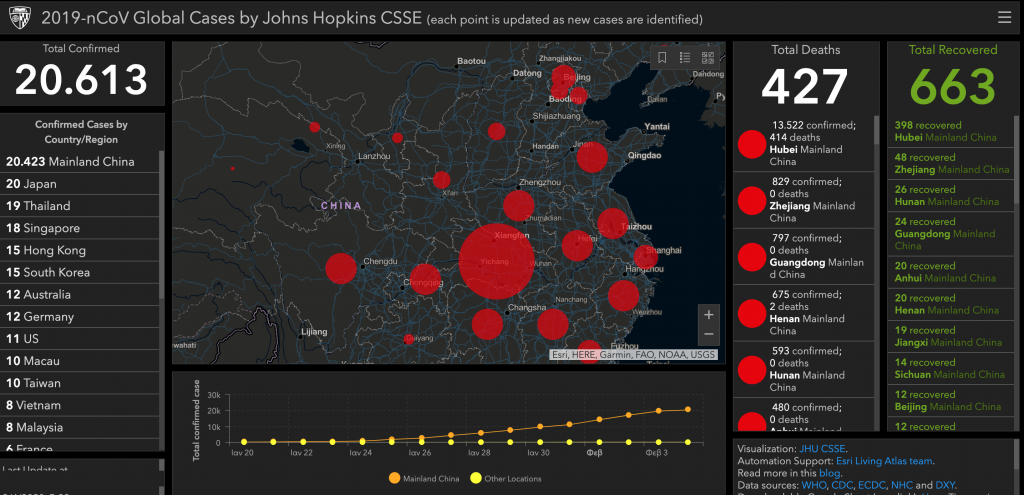
Task: Toggle Other Locations series in chart legend
Action: [x=506, y=478]
